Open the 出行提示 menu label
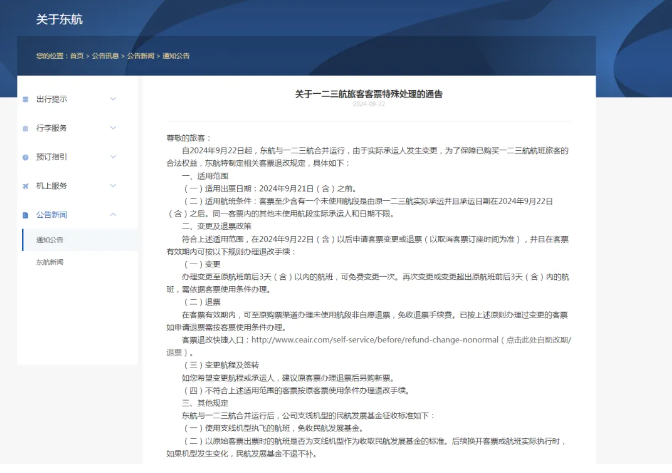 point(52,99)
